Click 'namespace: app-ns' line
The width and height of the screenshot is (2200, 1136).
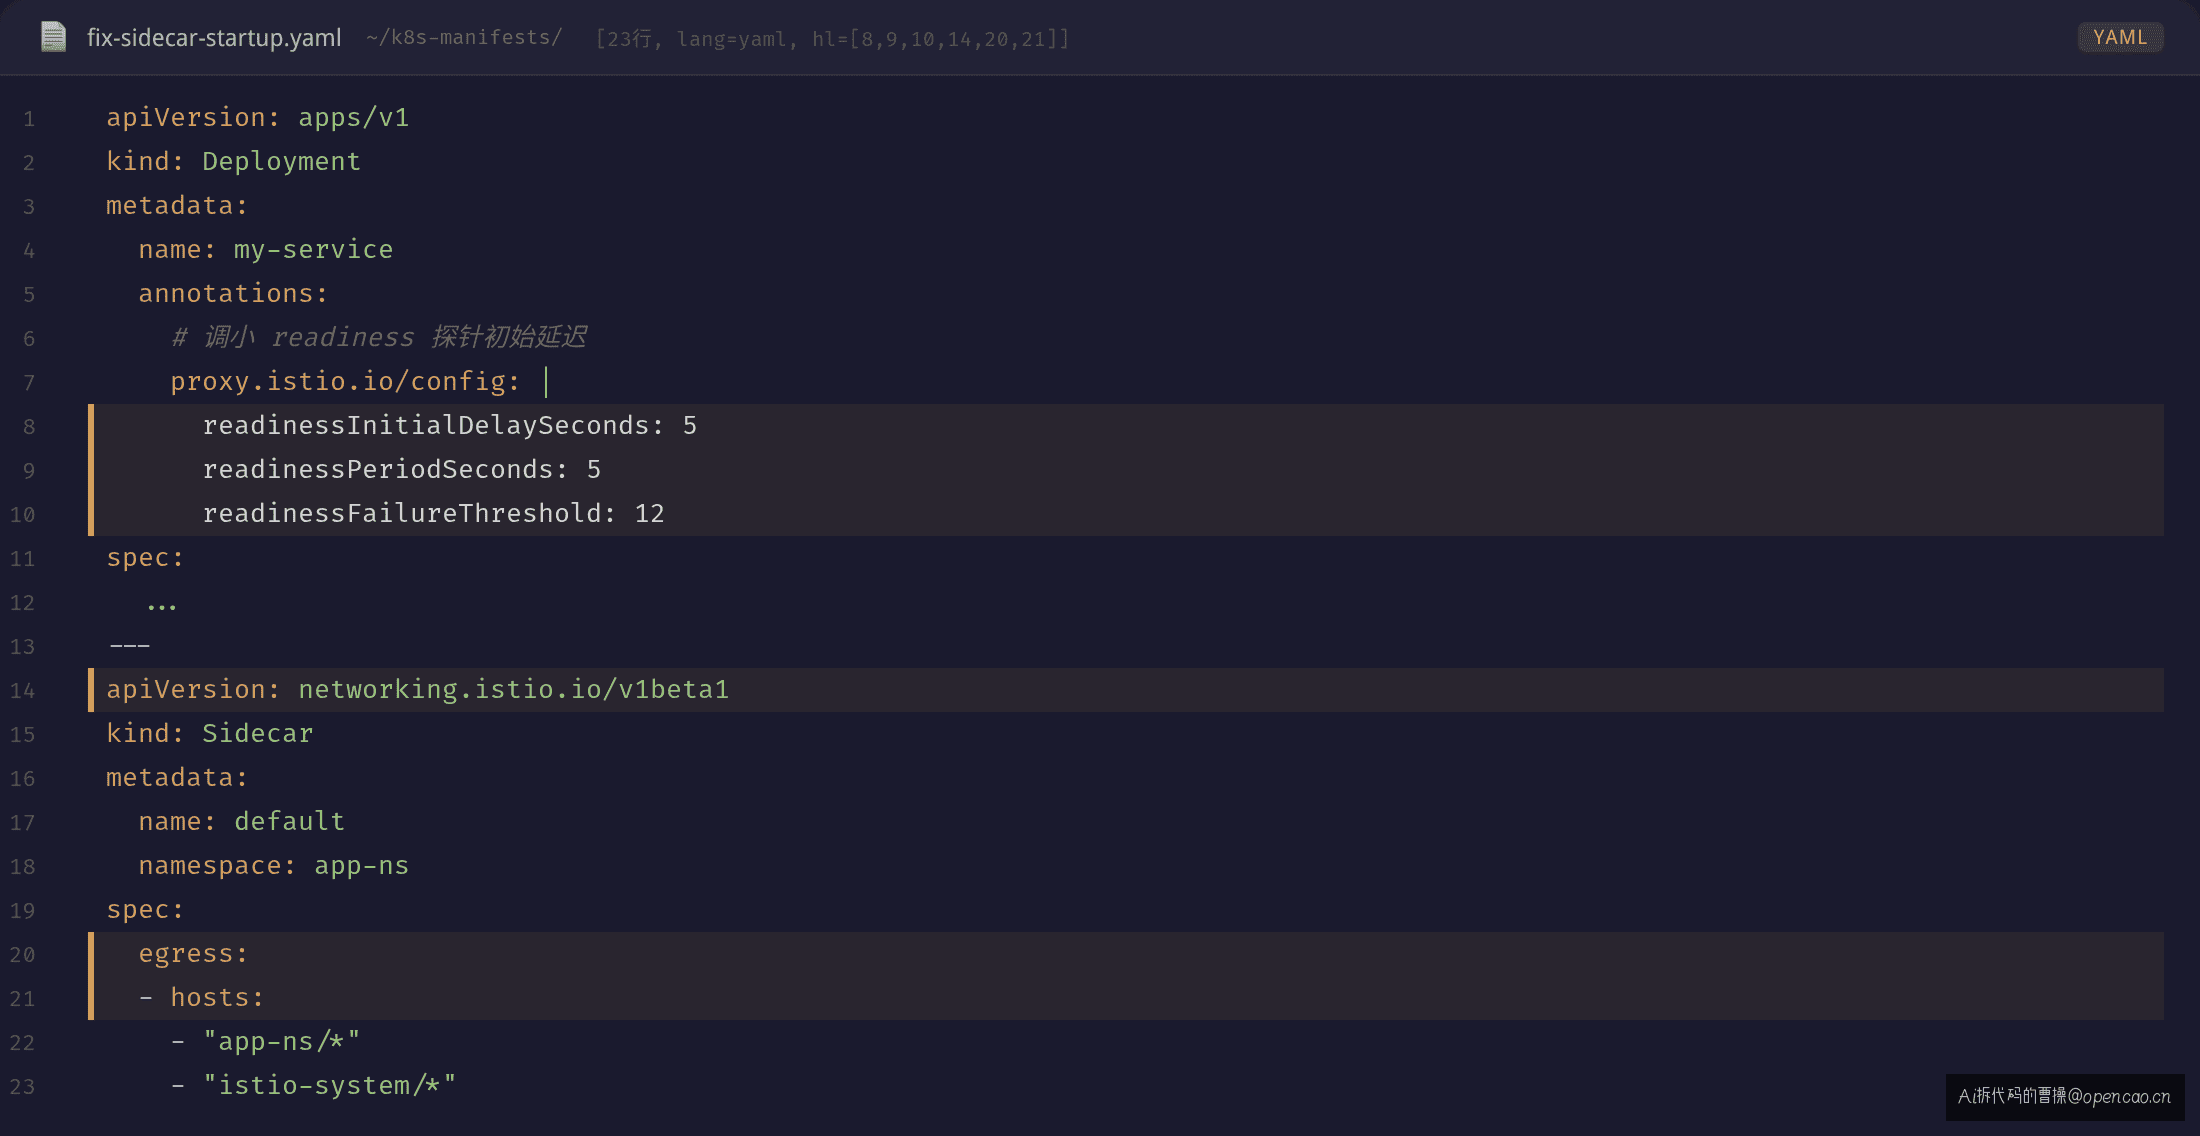tap(274, 866)
